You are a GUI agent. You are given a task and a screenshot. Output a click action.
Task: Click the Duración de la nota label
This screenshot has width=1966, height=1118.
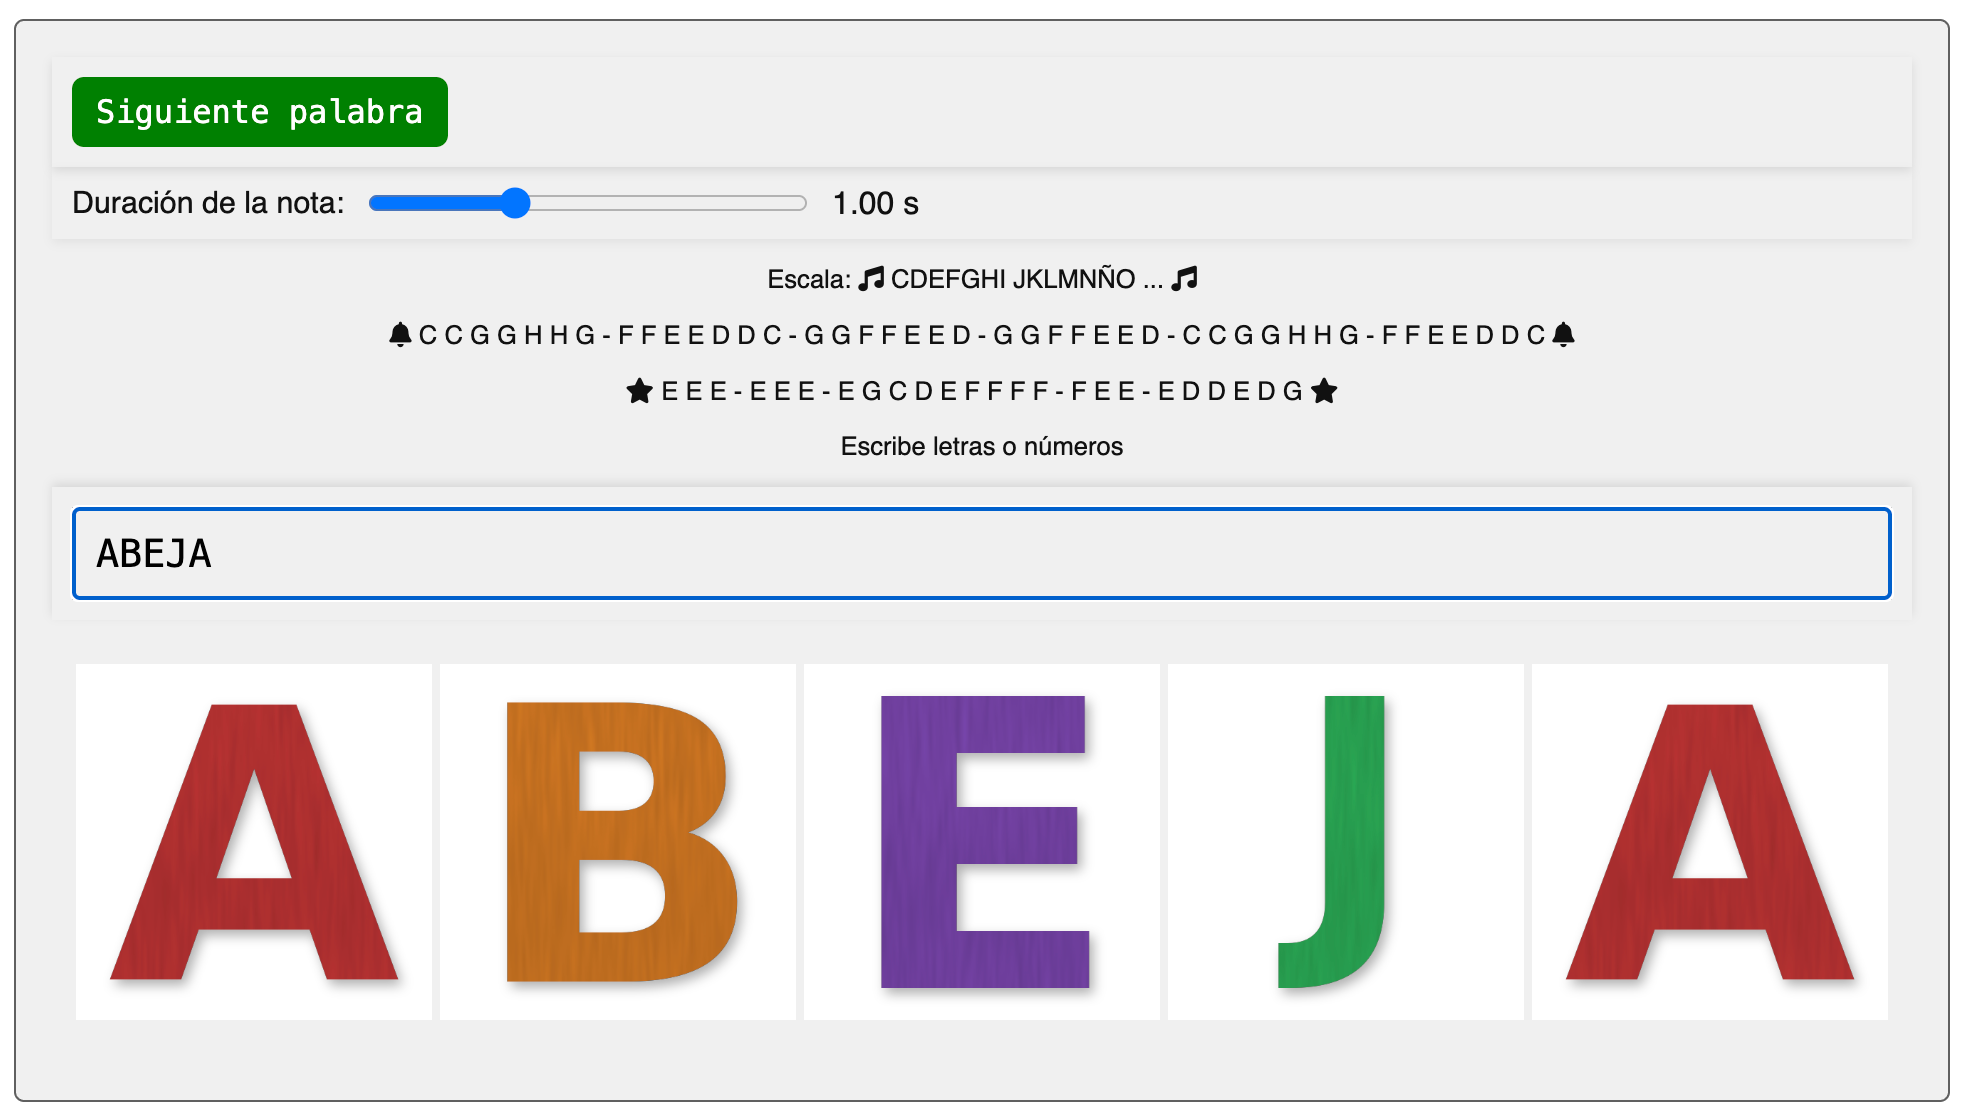point(208,203)
